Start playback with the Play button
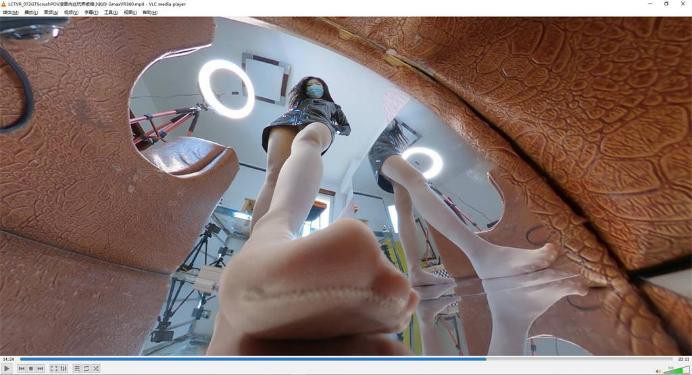This screenshot has height=375, width=692. (6, 368)
